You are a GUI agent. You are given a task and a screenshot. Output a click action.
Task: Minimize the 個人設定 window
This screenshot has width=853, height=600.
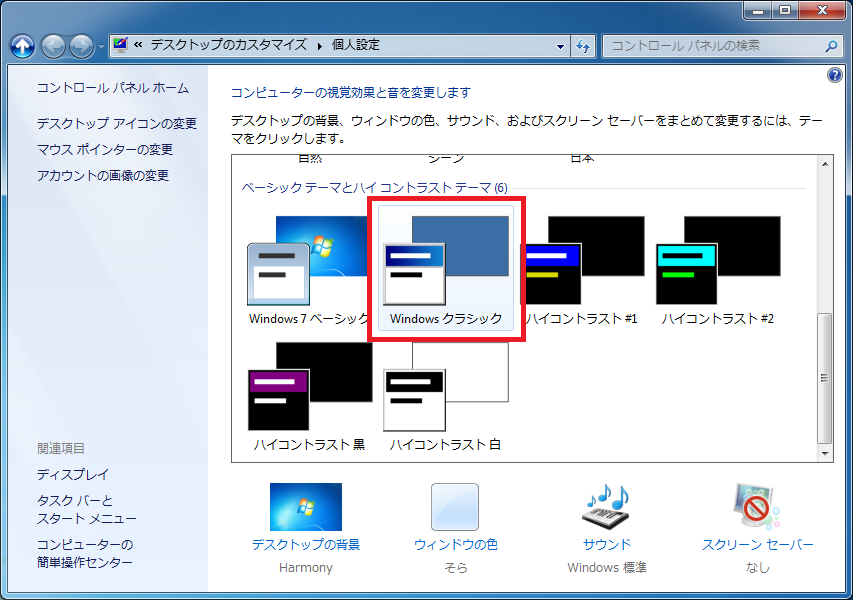[x=758, y=10]
